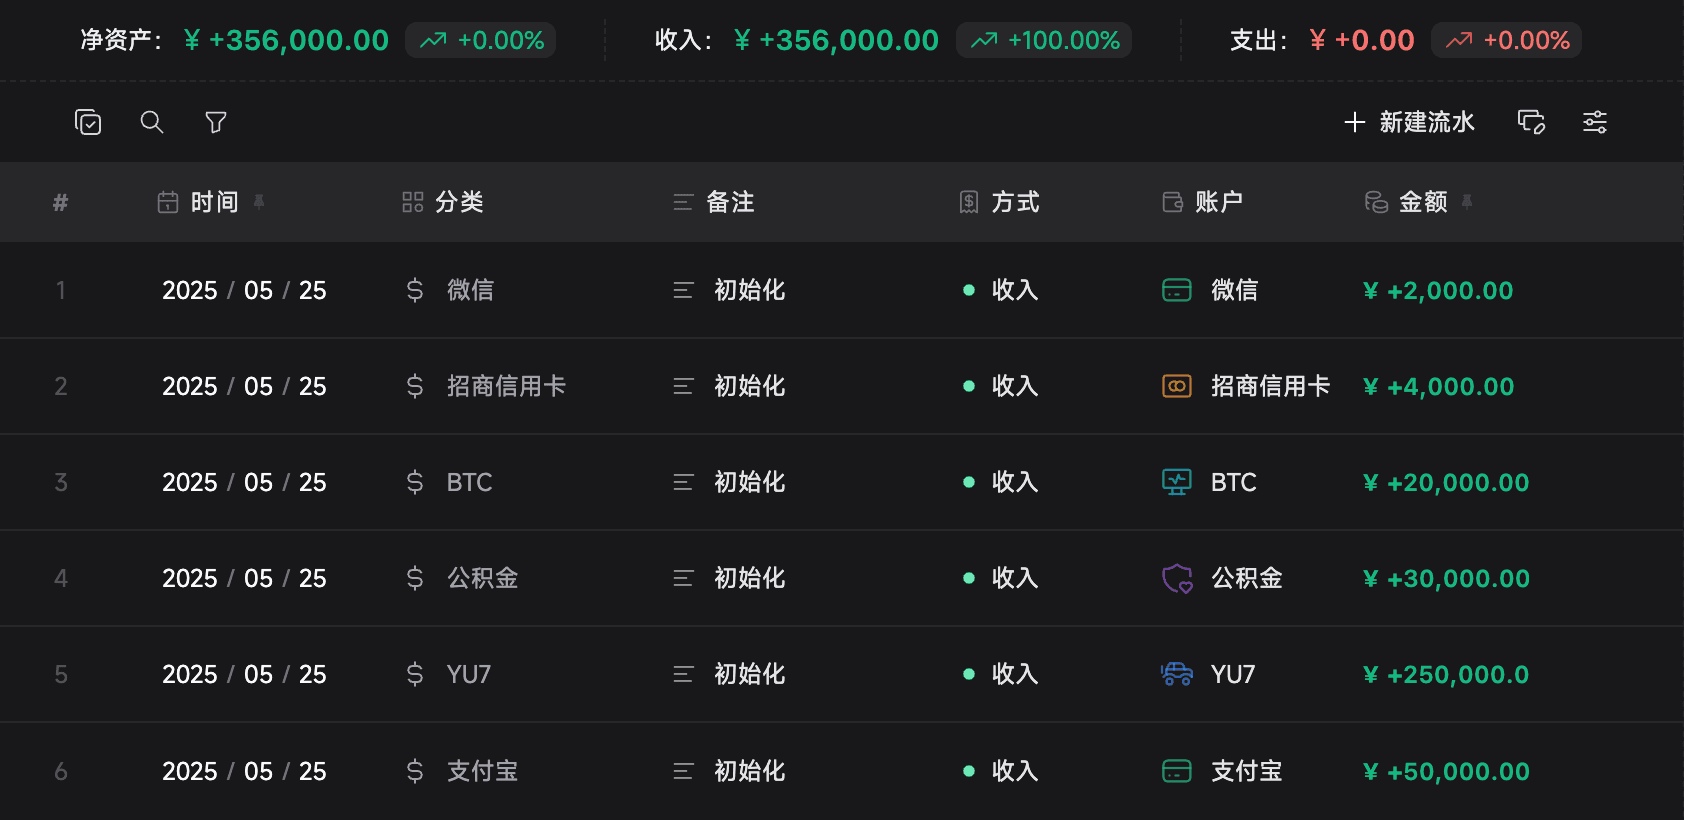Click the 金额 column header
This screenshot has height=820, width=1684.
tap(1422, 202)
